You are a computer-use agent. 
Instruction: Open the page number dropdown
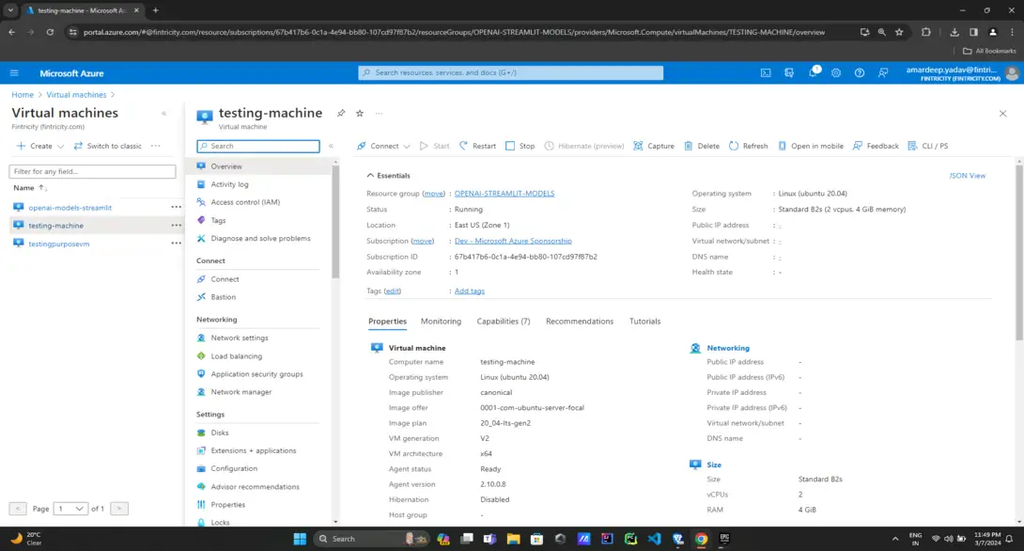(71, 509)
